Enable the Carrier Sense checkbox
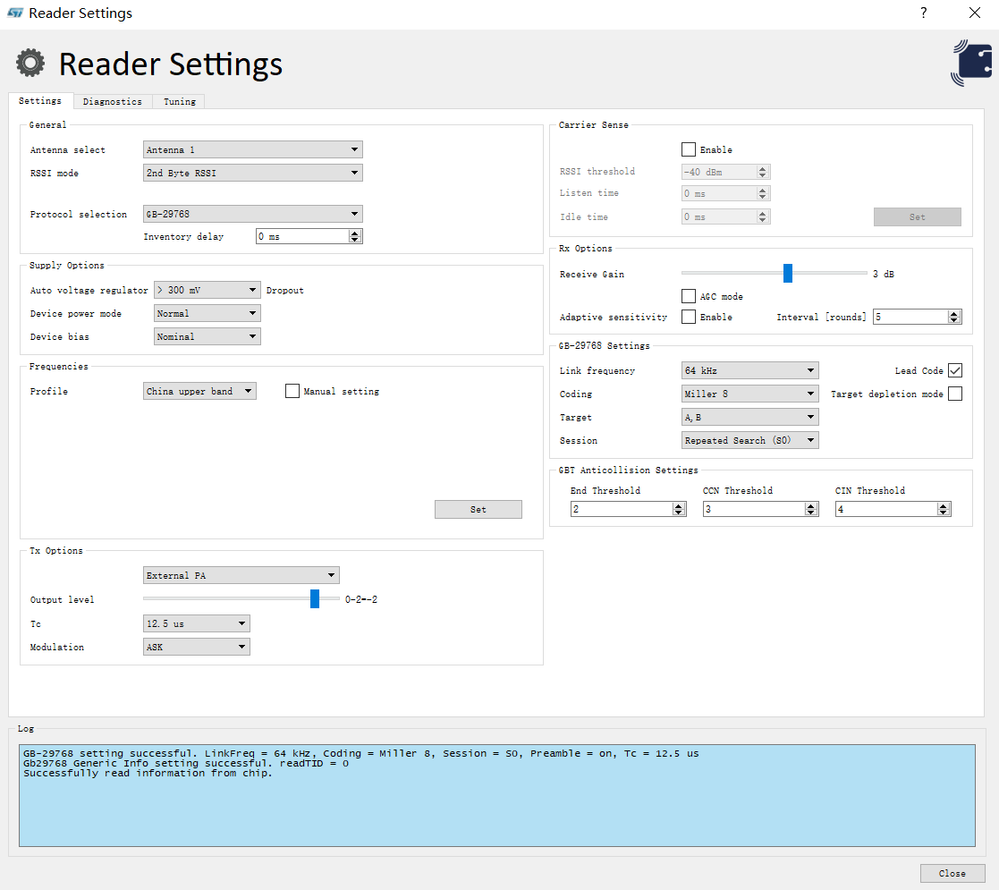Screen dimensions: 999x890 coord(688,150)
